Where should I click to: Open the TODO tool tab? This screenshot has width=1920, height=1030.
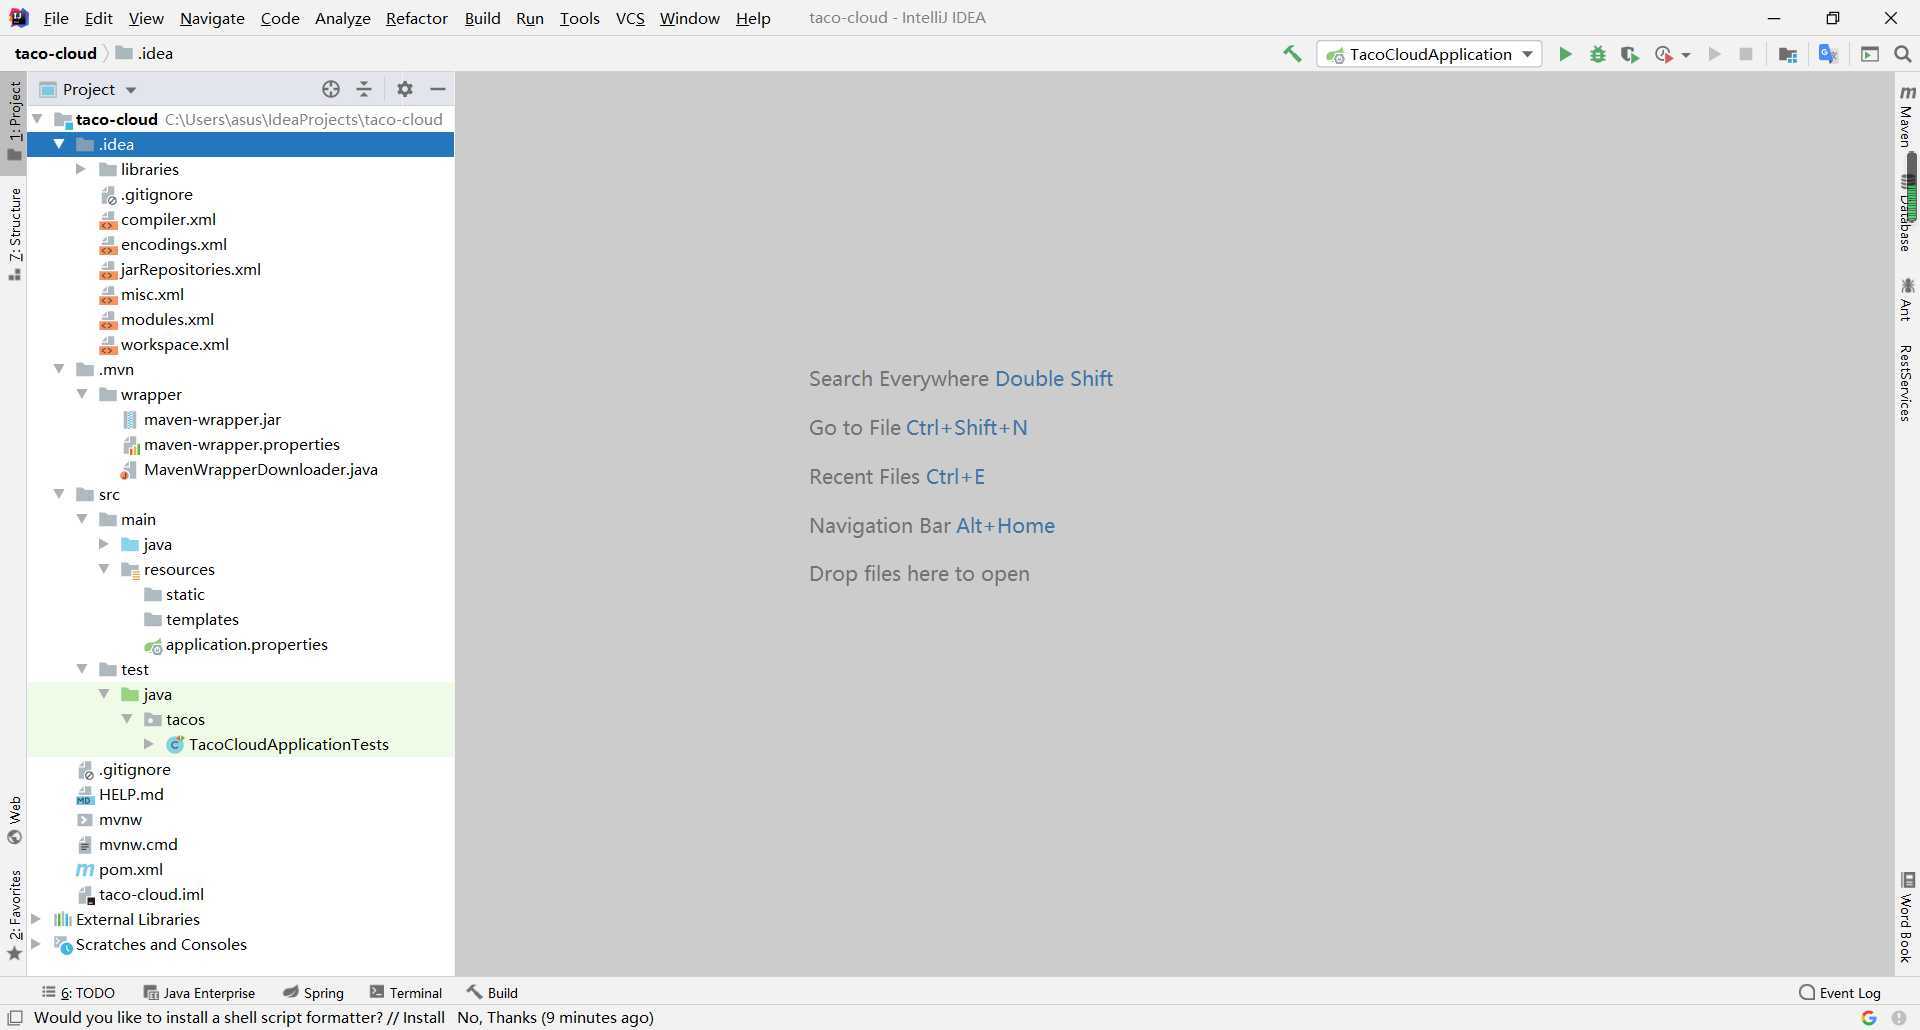click(79, 993)
